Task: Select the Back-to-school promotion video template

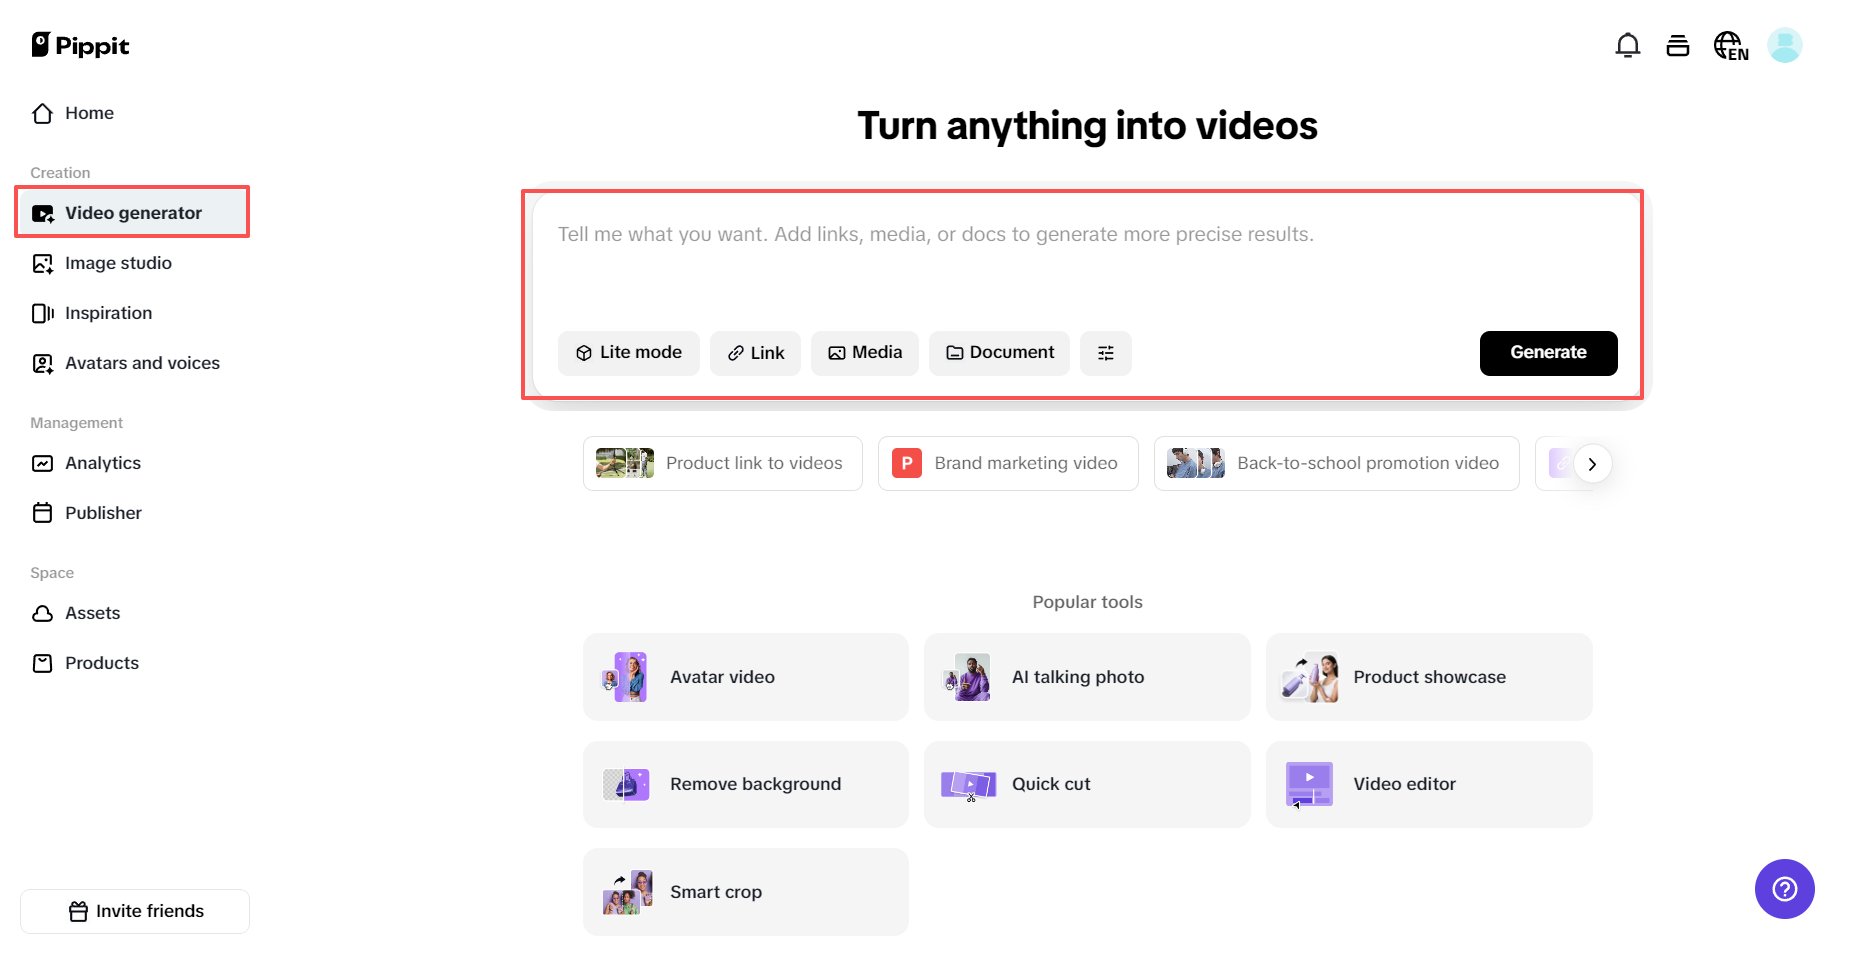Action: pos(1336,463)
